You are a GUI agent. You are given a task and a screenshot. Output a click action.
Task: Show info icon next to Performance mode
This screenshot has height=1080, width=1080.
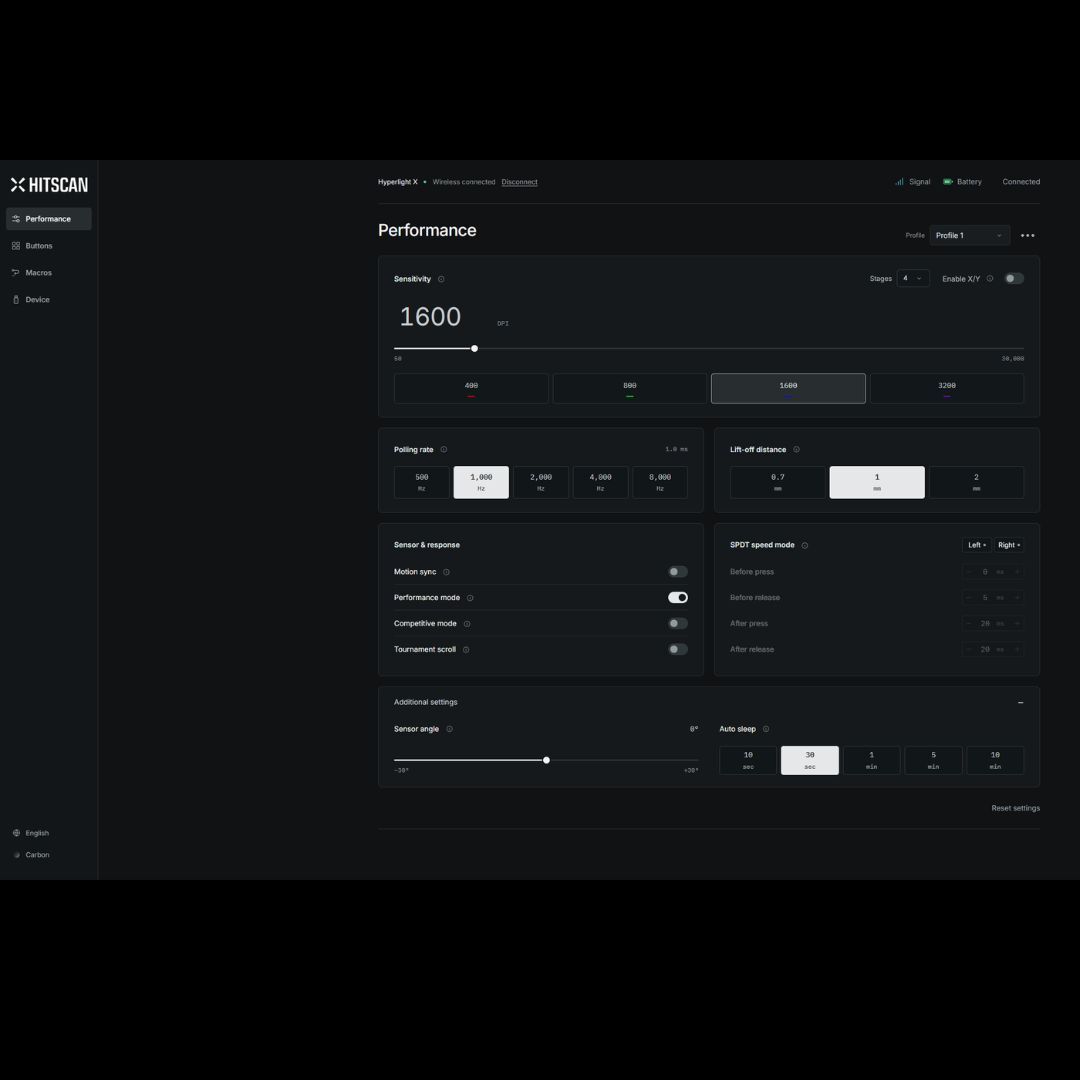click(470, 598)
